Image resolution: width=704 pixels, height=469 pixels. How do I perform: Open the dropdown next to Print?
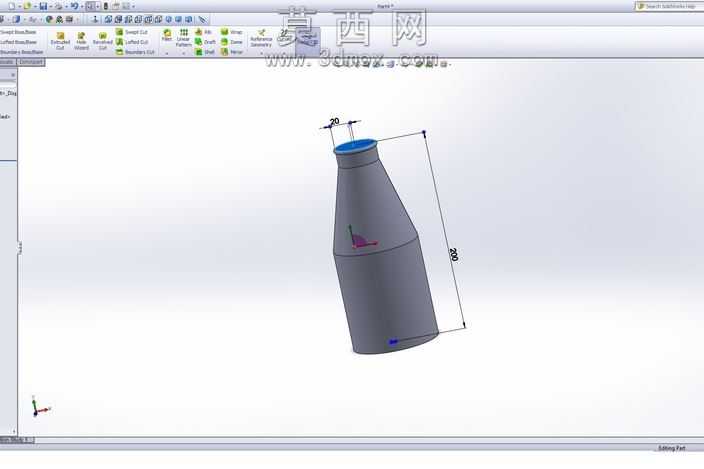[x=66, y=6]
